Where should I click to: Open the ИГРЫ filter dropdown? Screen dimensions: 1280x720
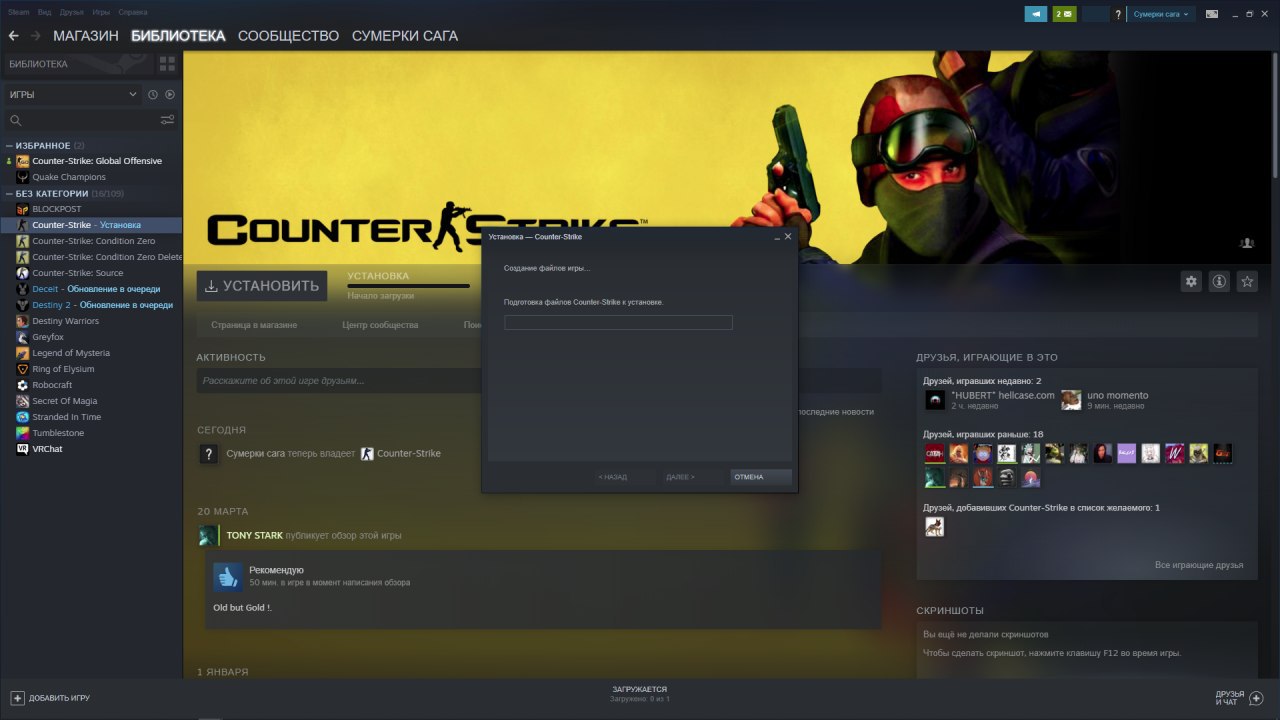73,95
